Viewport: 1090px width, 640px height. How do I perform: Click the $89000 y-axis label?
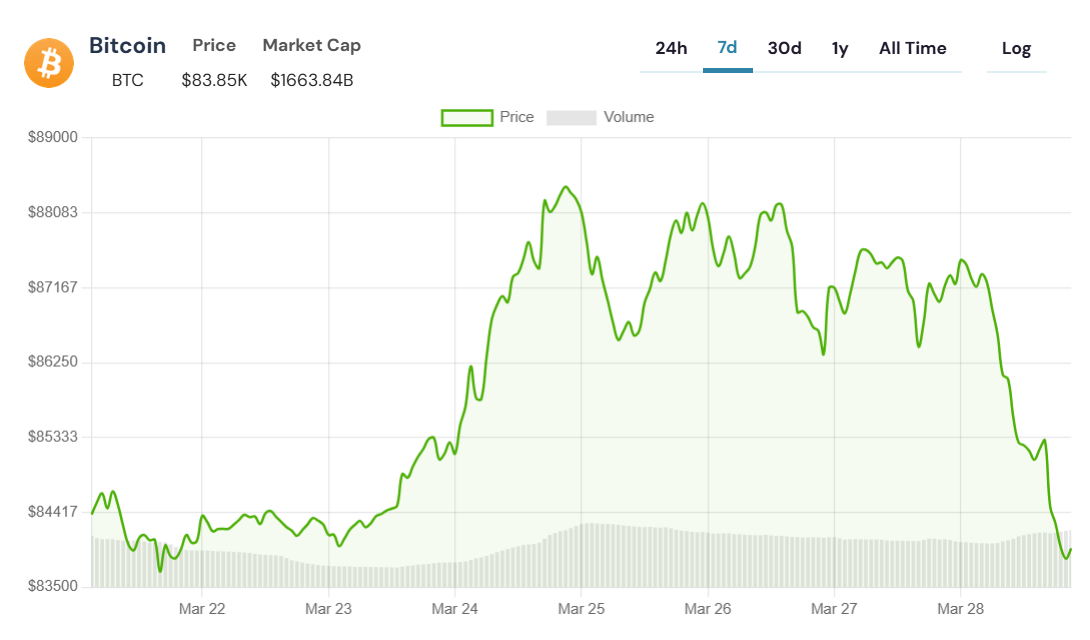[53, 138]
